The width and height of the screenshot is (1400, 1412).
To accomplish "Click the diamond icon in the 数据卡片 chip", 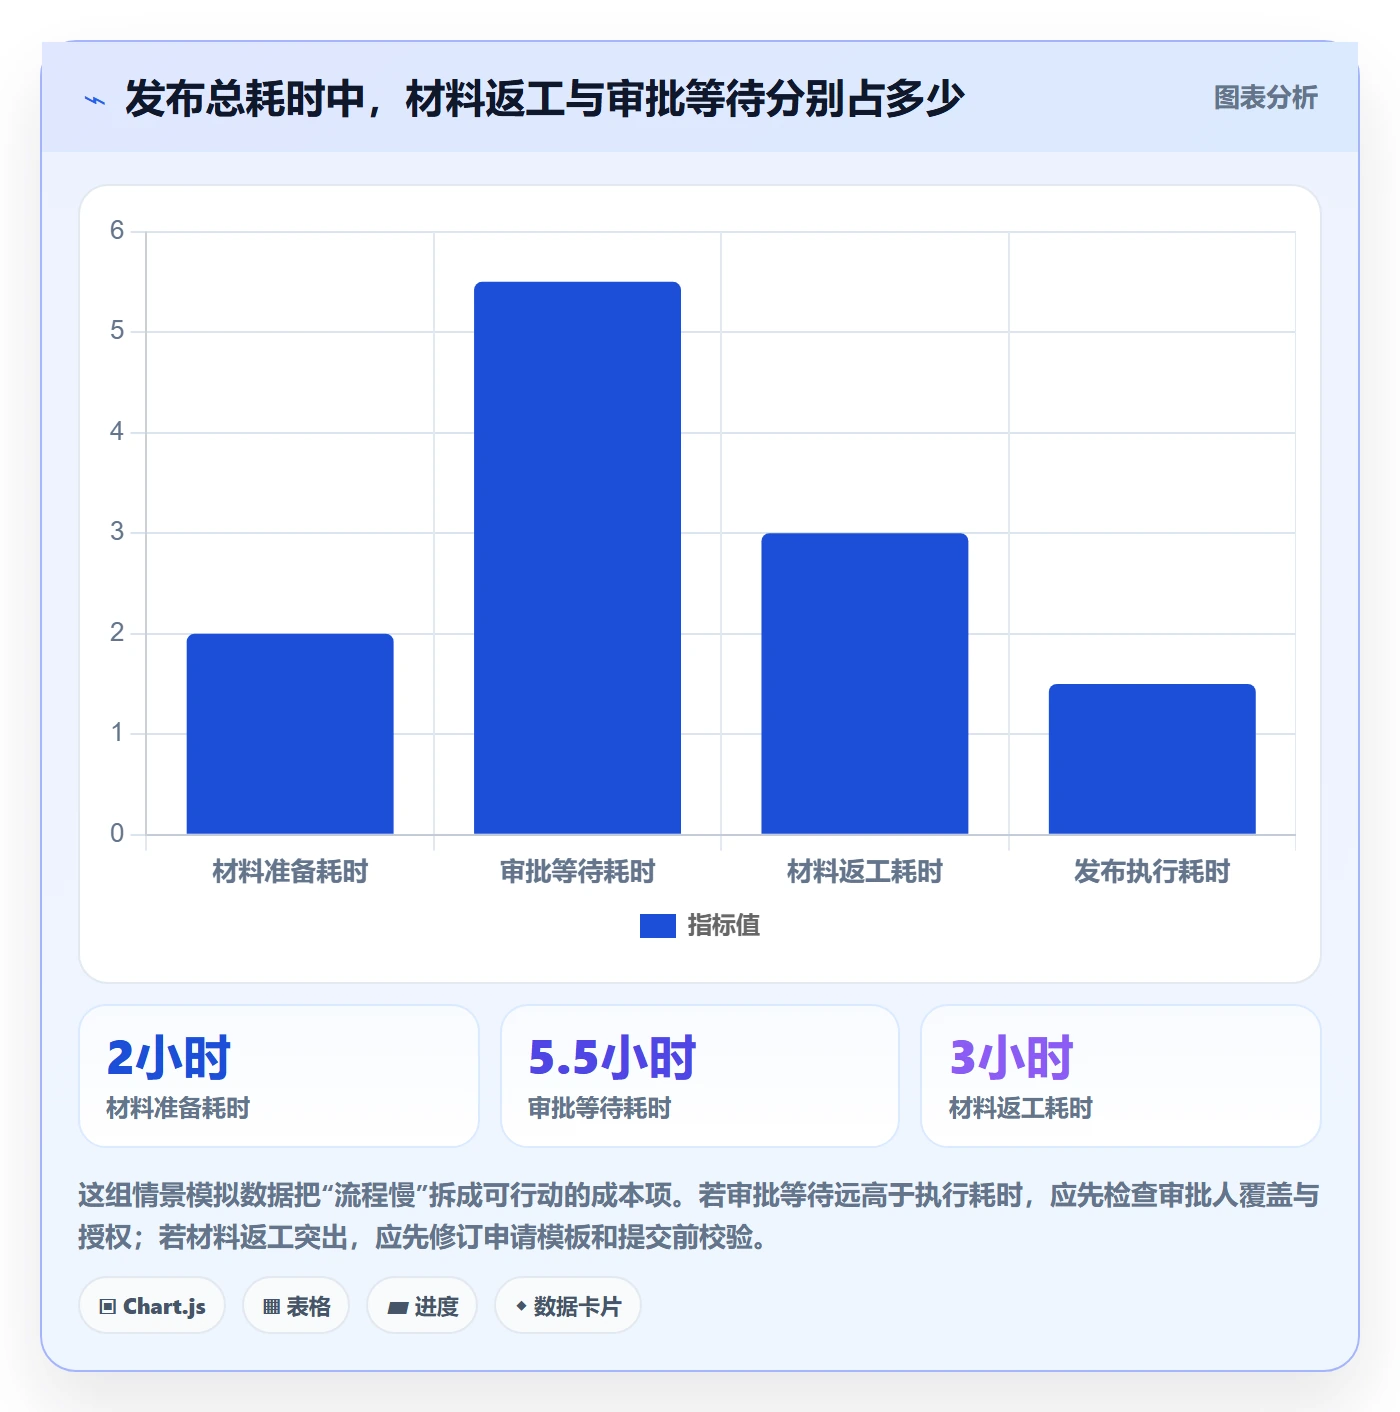I will point(521,1306).
